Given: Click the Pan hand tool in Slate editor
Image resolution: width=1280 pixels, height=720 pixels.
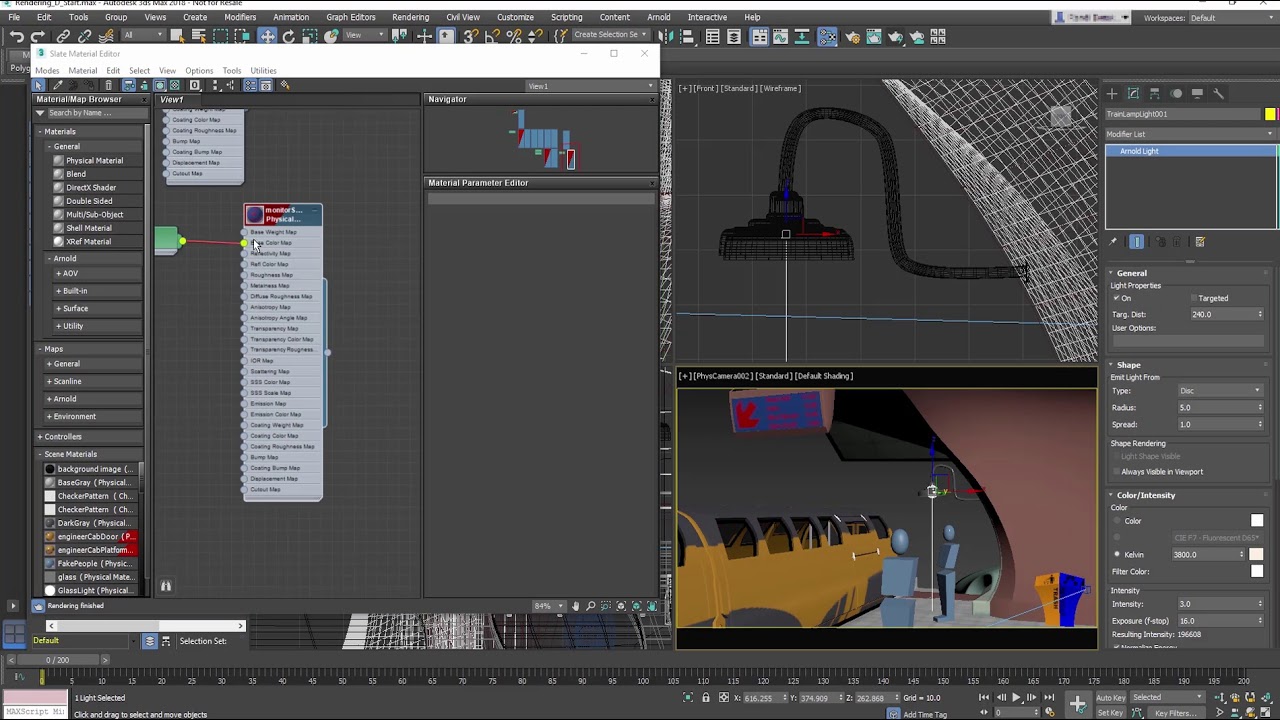Looking at the screenshot, I should click(x=575, y=606).
